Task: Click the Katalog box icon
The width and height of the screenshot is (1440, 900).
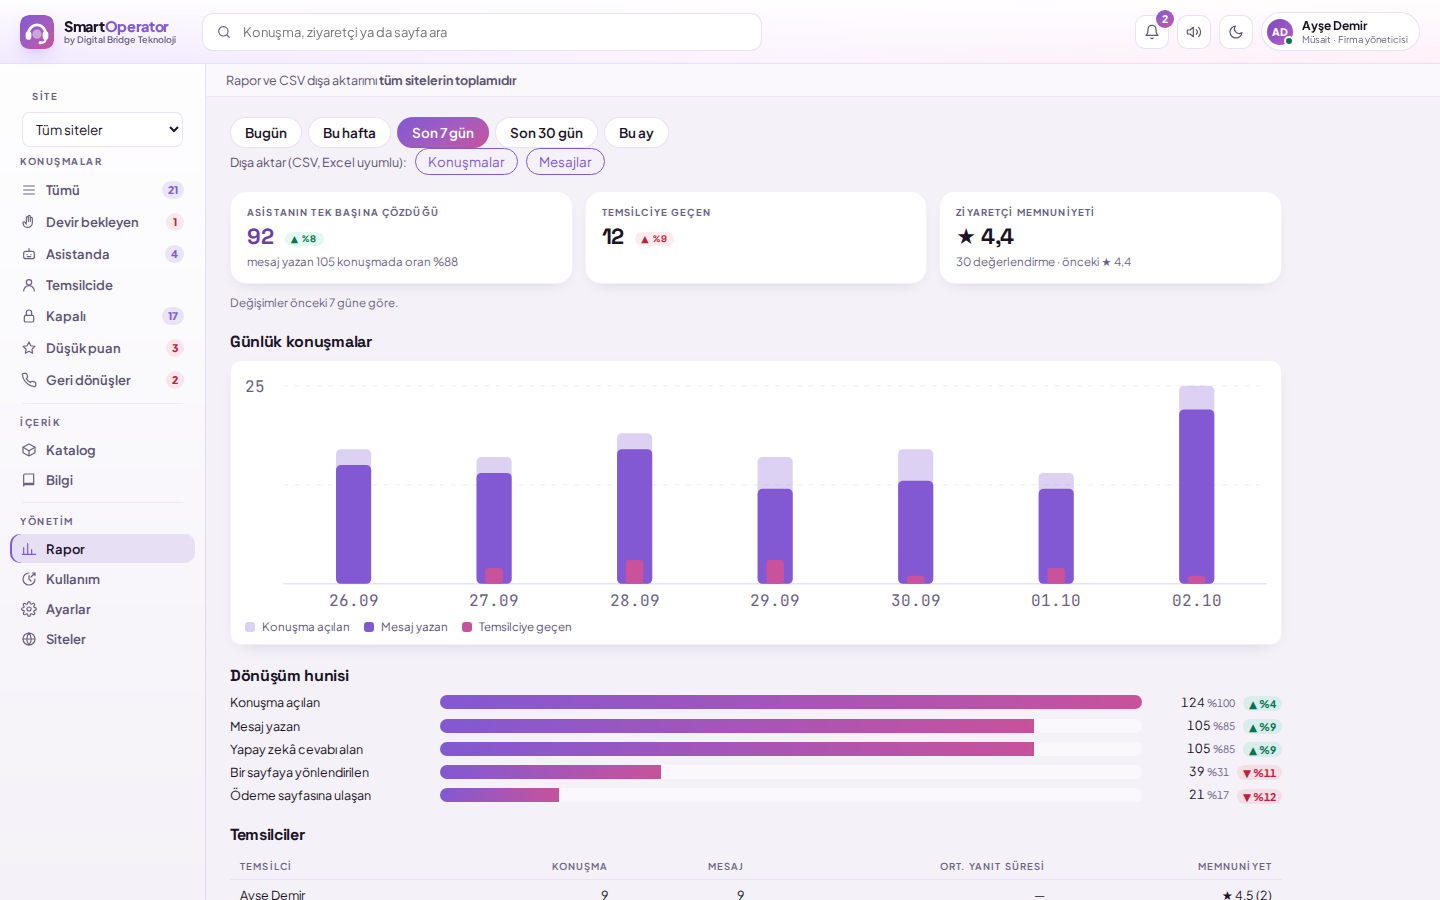Action: (29, 450)
